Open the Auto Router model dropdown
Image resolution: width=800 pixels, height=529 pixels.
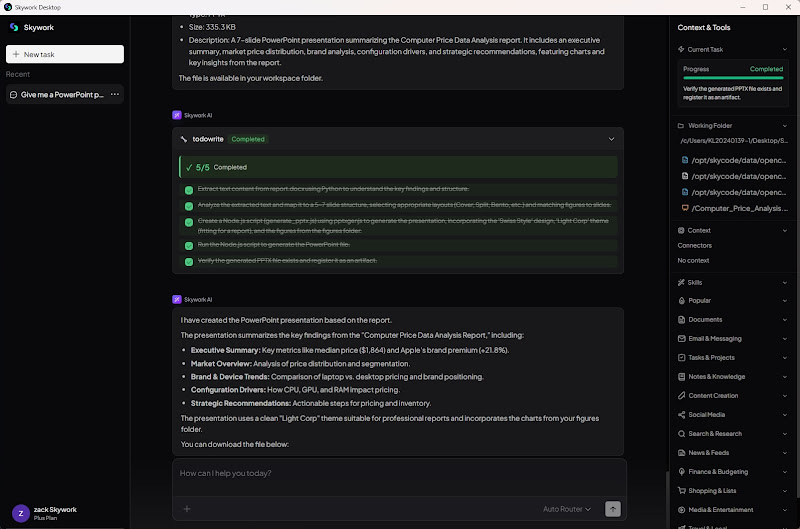566,509
